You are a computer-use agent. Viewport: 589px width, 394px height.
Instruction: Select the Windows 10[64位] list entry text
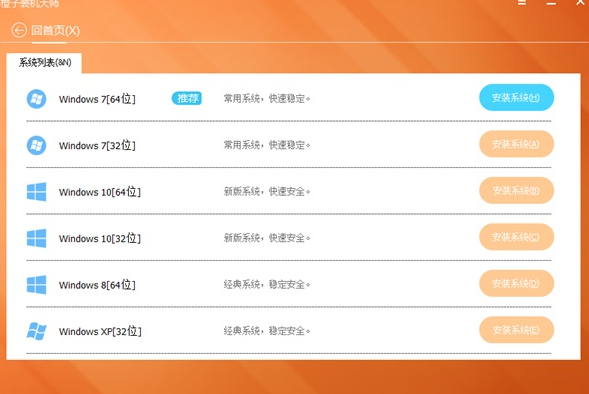(x=100, y=192)
